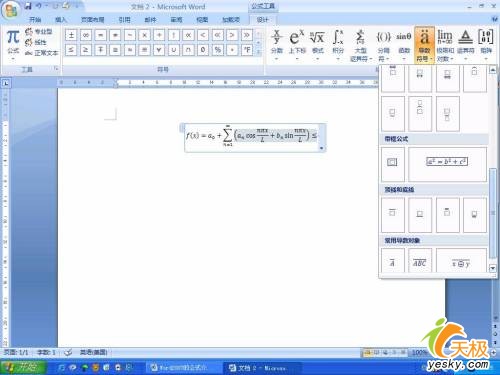500x375 pixels.
Task: Select Normal Text (正常文本) option
Action: click(x=42, y=53)
